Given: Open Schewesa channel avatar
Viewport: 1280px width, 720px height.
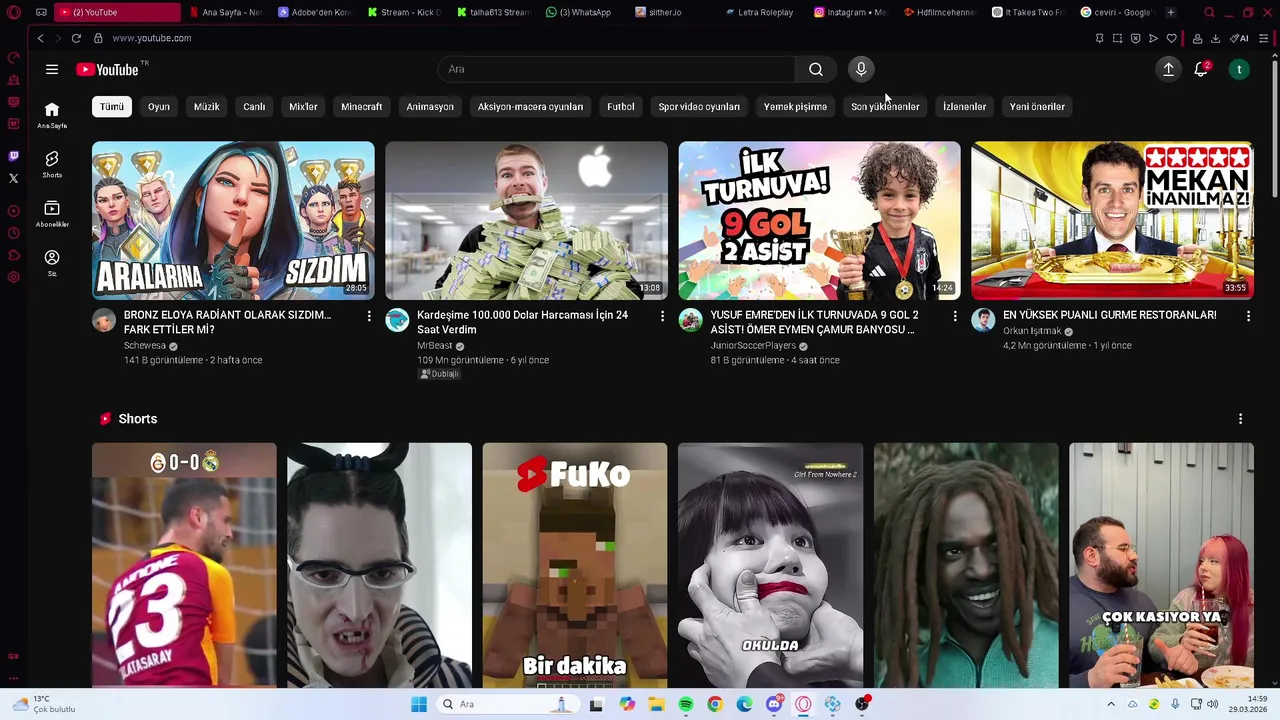Looking at the screenshot, I should [104, 320].
